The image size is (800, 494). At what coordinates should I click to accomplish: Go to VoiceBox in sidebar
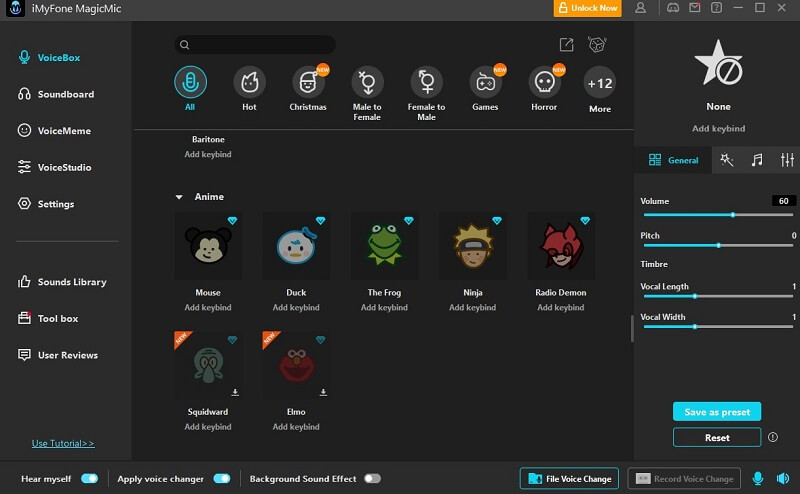pyautogui.click(x=49, y=58)
